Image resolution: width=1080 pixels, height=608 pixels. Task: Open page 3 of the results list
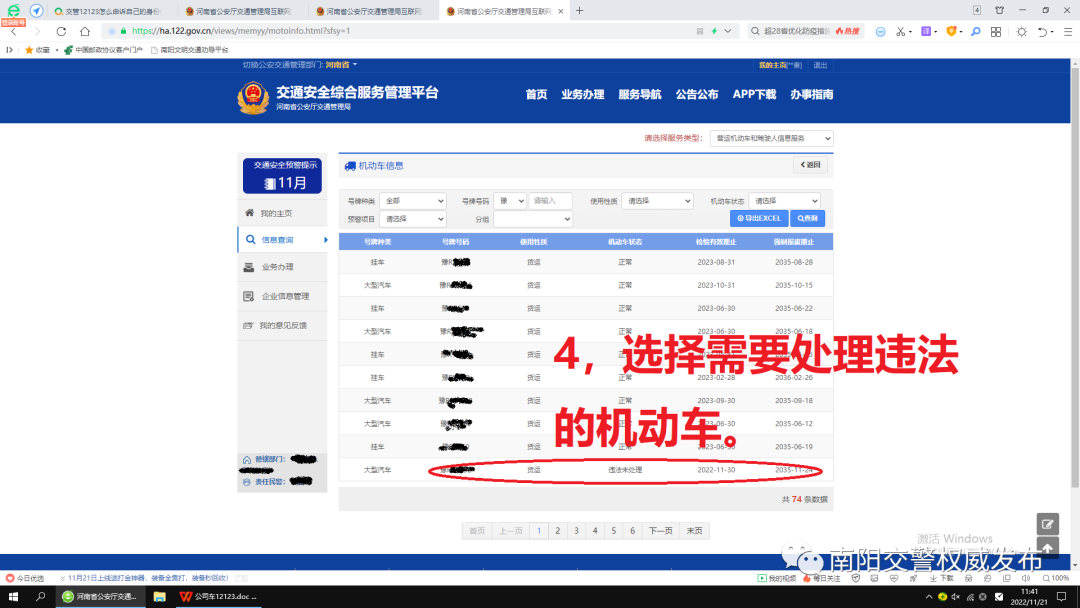coord(576,530)
